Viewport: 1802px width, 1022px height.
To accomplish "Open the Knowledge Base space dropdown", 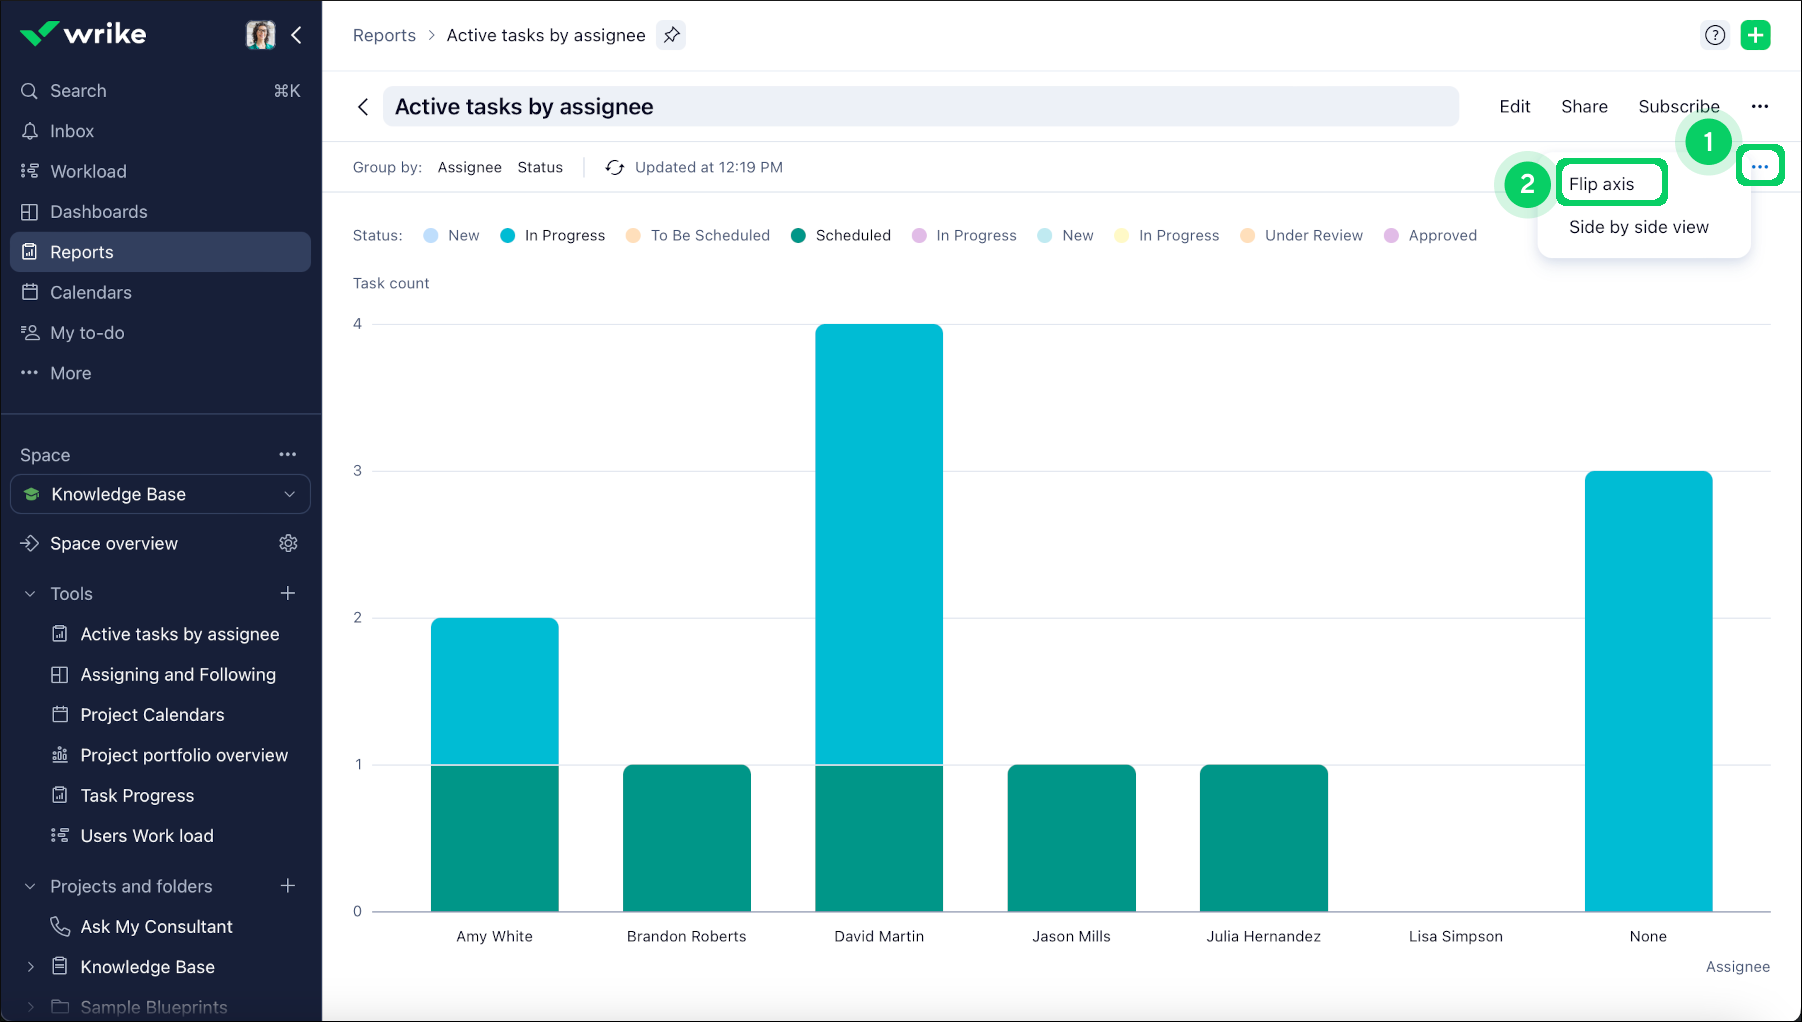I will (x=289, y=494).
